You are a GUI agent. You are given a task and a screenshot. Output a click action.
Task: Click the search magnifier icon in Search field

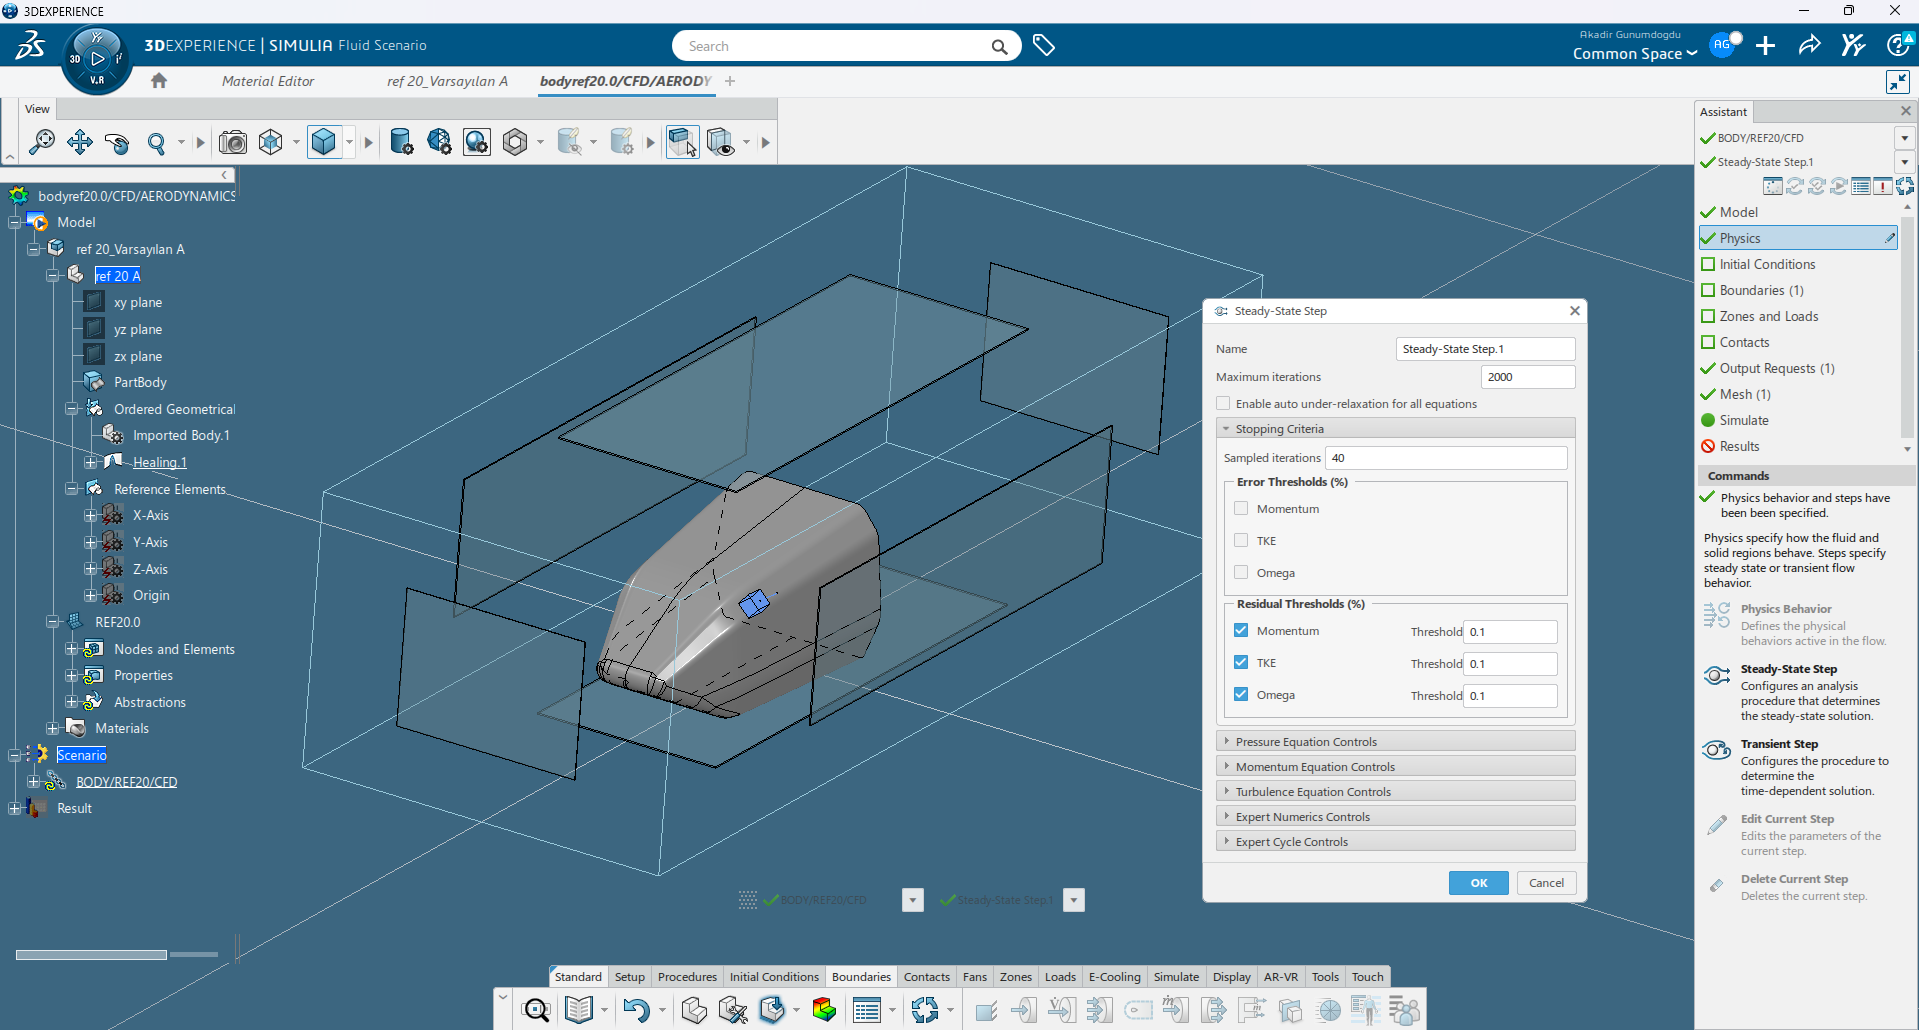(999, 46)
